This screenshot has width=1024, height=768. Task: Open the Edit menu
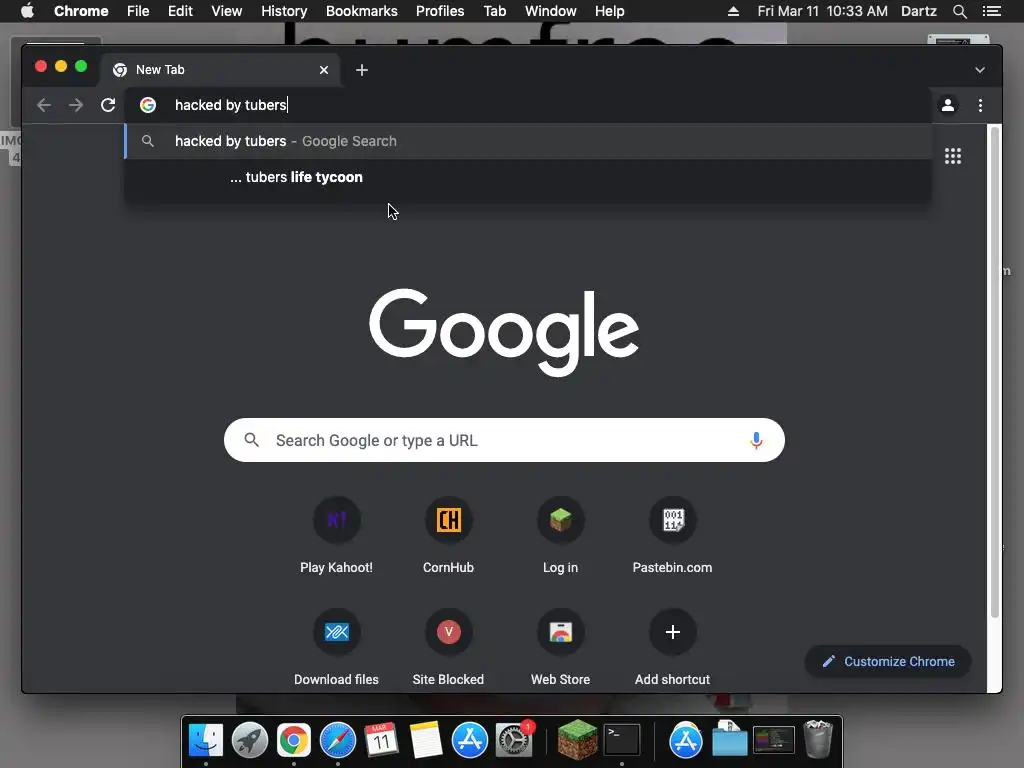pos(180,11)
